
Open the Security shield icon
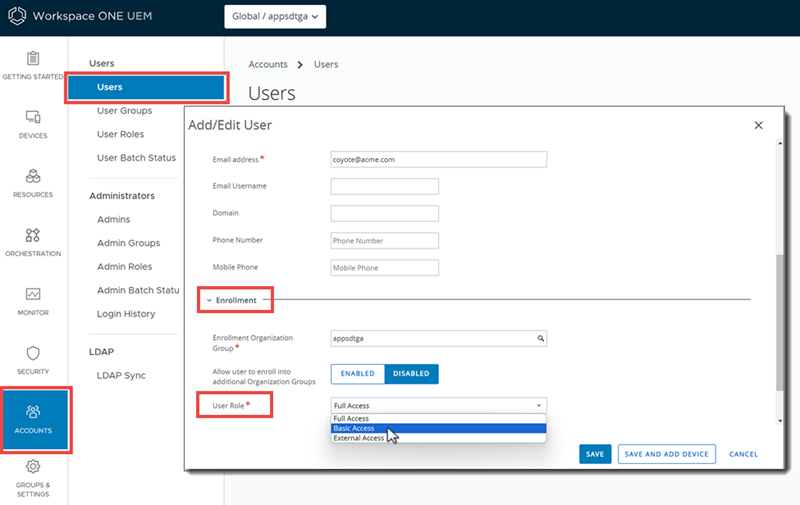33,353
